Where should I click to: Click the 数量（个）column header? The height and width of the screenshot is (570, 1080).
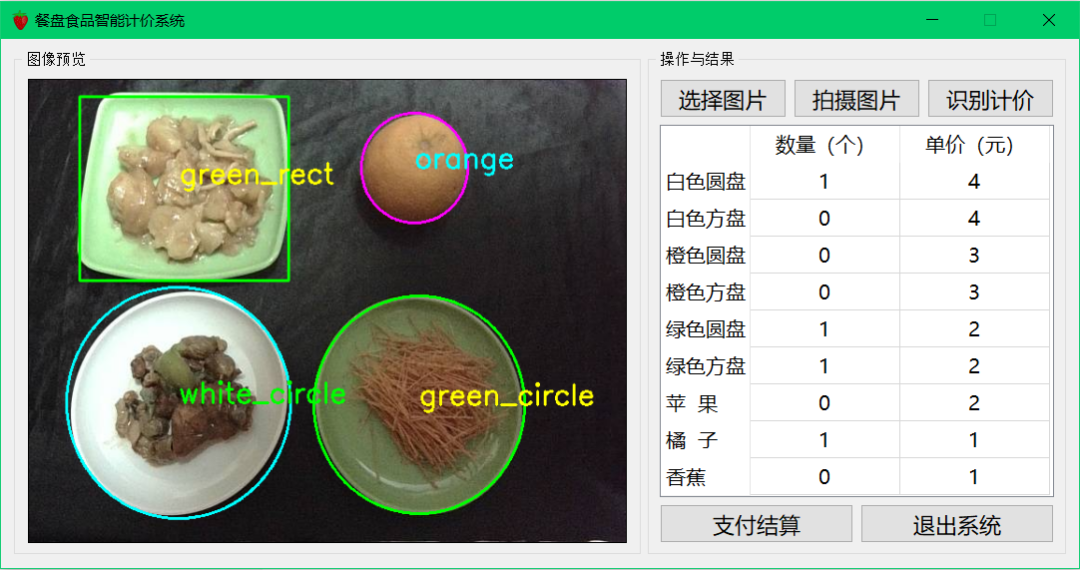pyautogui.click(x=824, y=145)
